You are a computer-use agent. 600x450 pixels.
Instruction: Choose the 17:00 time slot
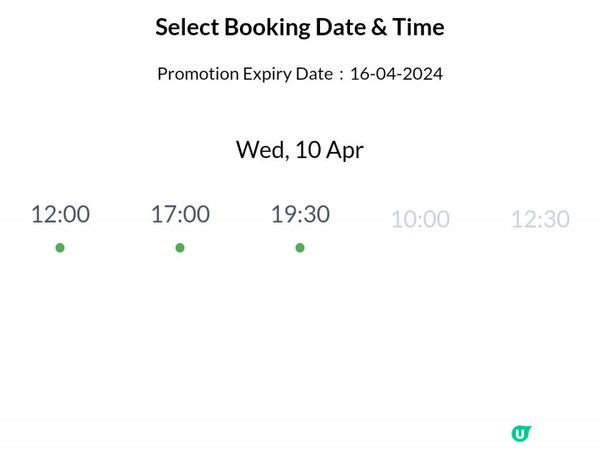(180, 214)
